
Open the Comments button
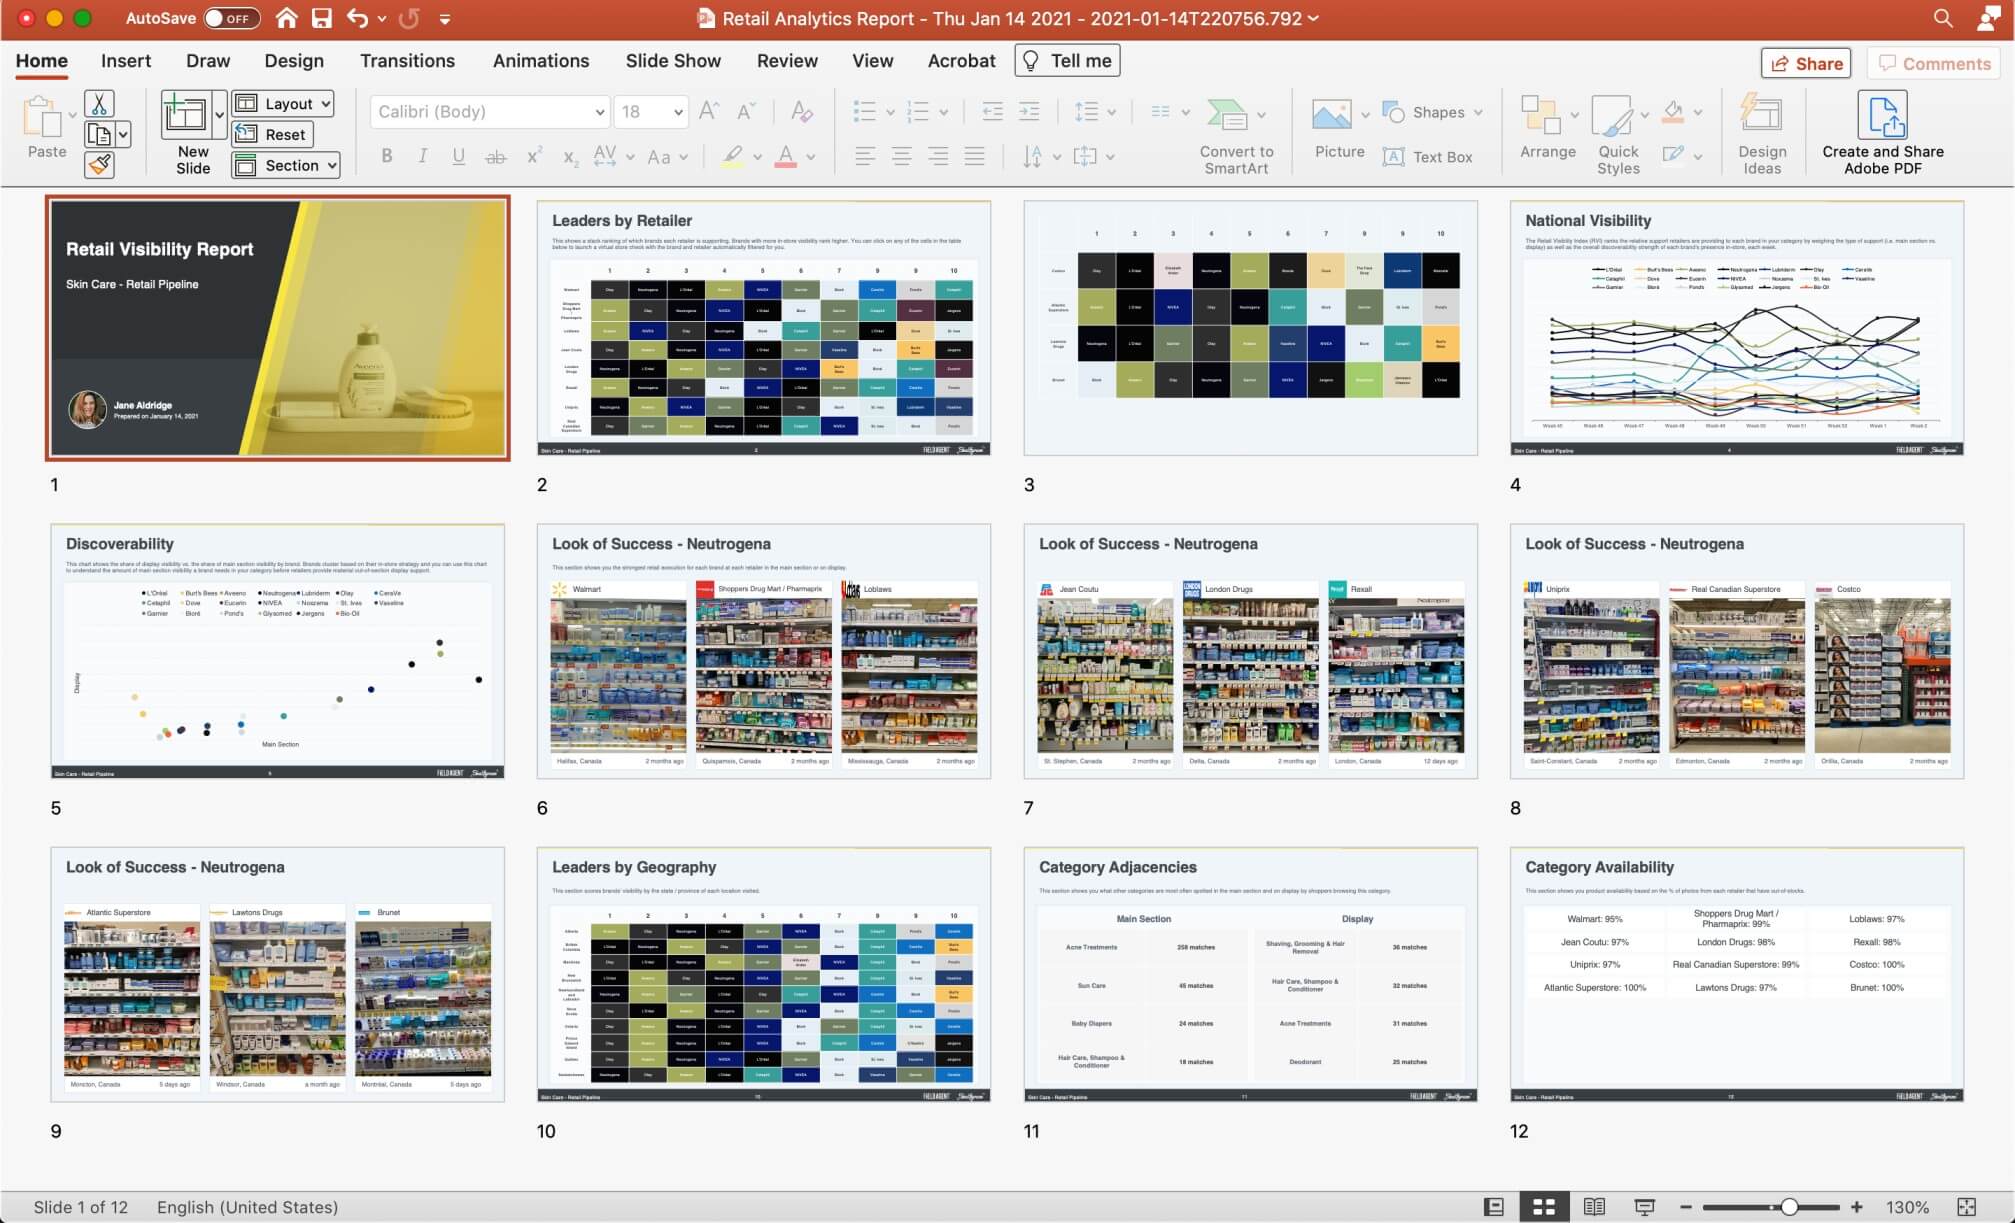click(1935, 63)
